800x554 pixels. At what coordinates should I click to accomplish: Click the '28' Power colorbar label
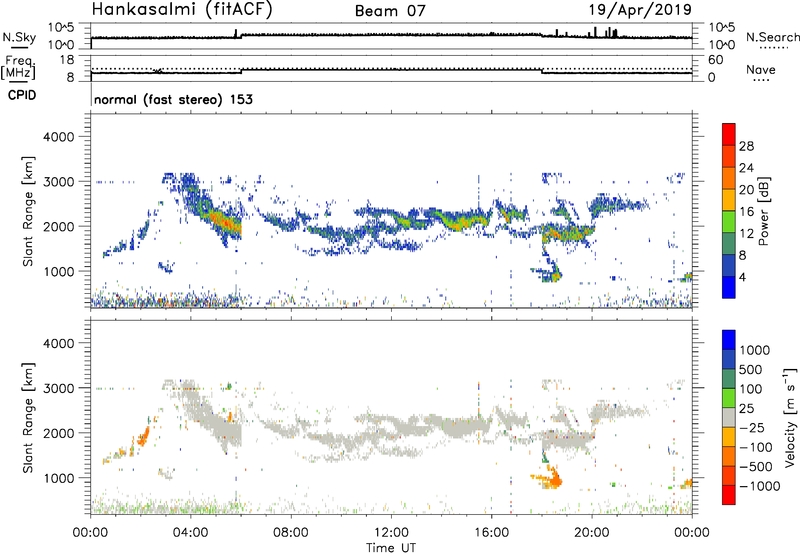pos(746,146)
